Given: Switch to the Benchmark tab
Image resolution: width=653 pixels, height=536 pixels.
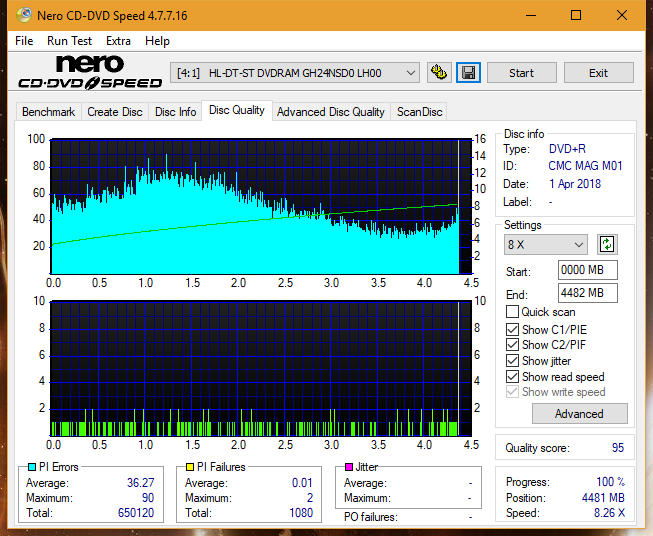Looking at the screenshot, I should tap(49, 112).
